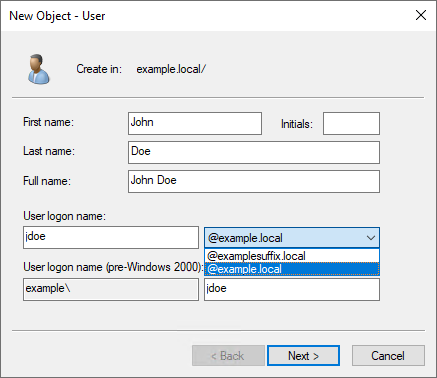Image resolution: width=437 pixels, height=378 pixels.
Task: Close the New Object - User dialog
Action: point(421,15)
